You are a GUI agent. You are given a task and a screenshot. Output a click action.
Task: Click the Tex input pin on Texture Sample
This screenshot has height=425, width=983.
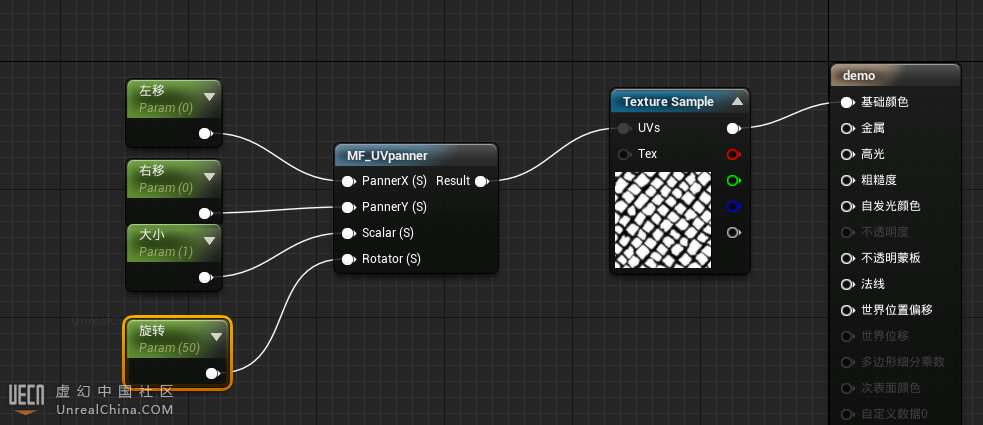pyautogui.click(x=624, y=154)
